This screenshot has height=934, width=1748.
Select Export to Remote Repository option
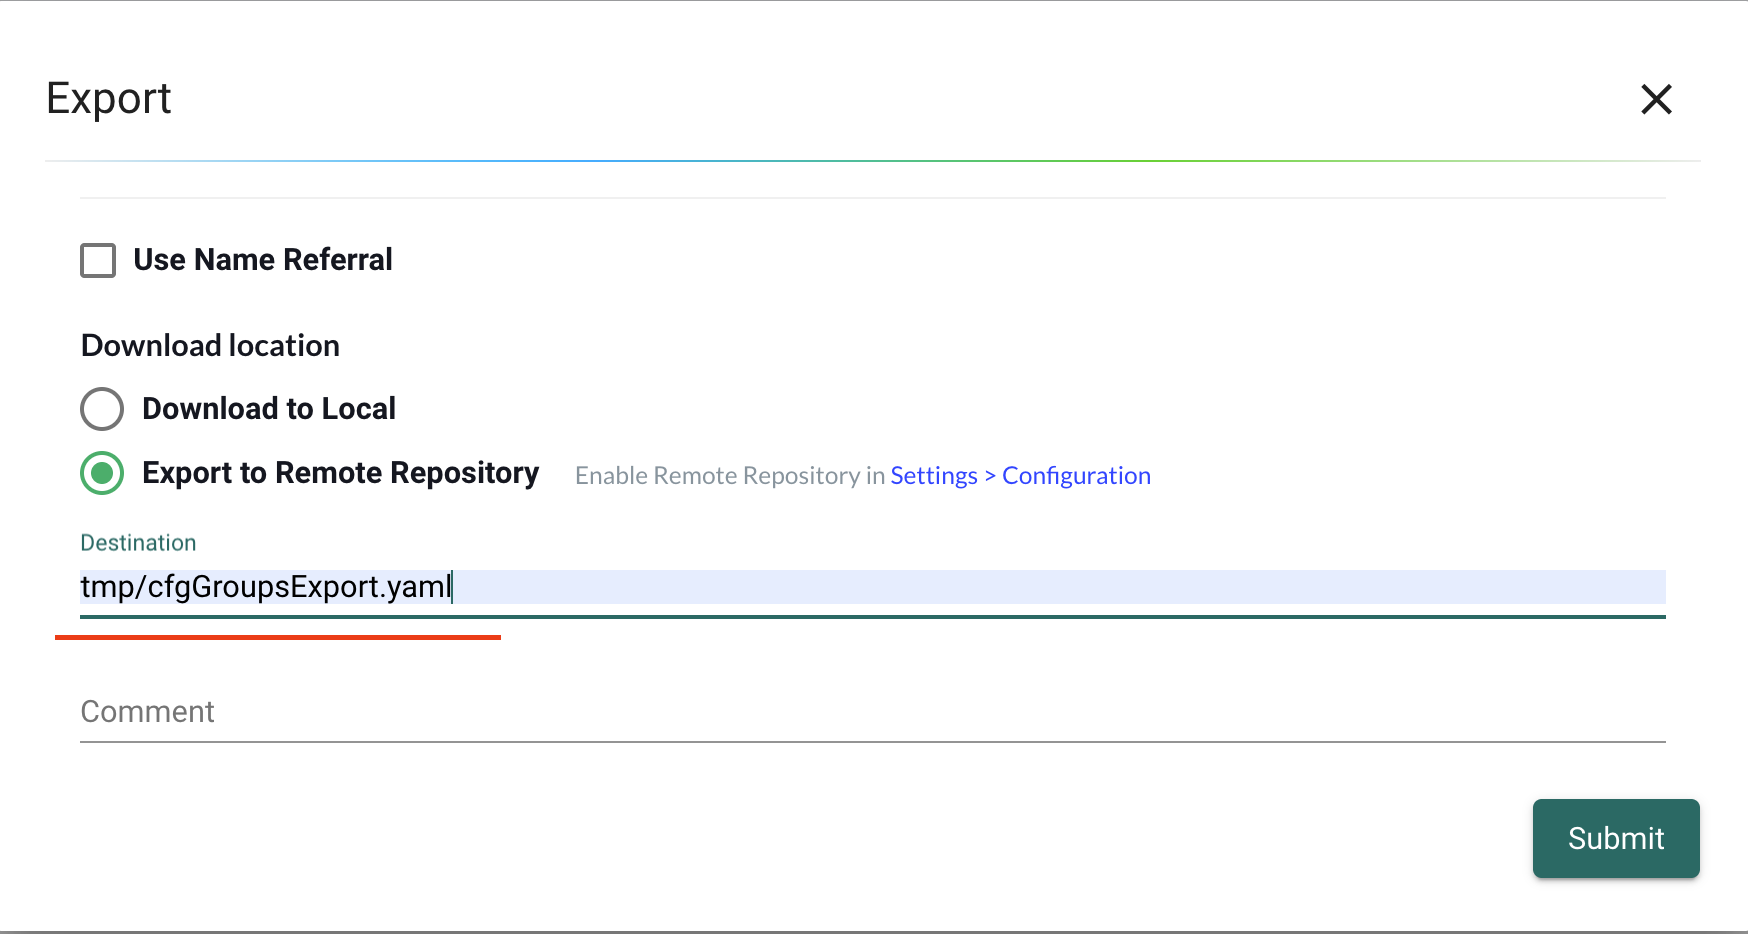(101, 473)
